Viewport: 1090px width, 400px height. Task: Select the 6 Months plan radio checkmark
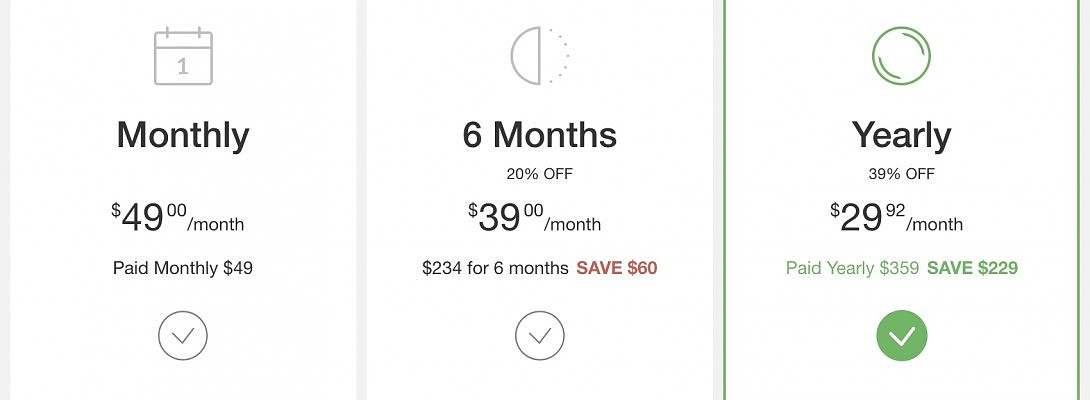[540, 336]
